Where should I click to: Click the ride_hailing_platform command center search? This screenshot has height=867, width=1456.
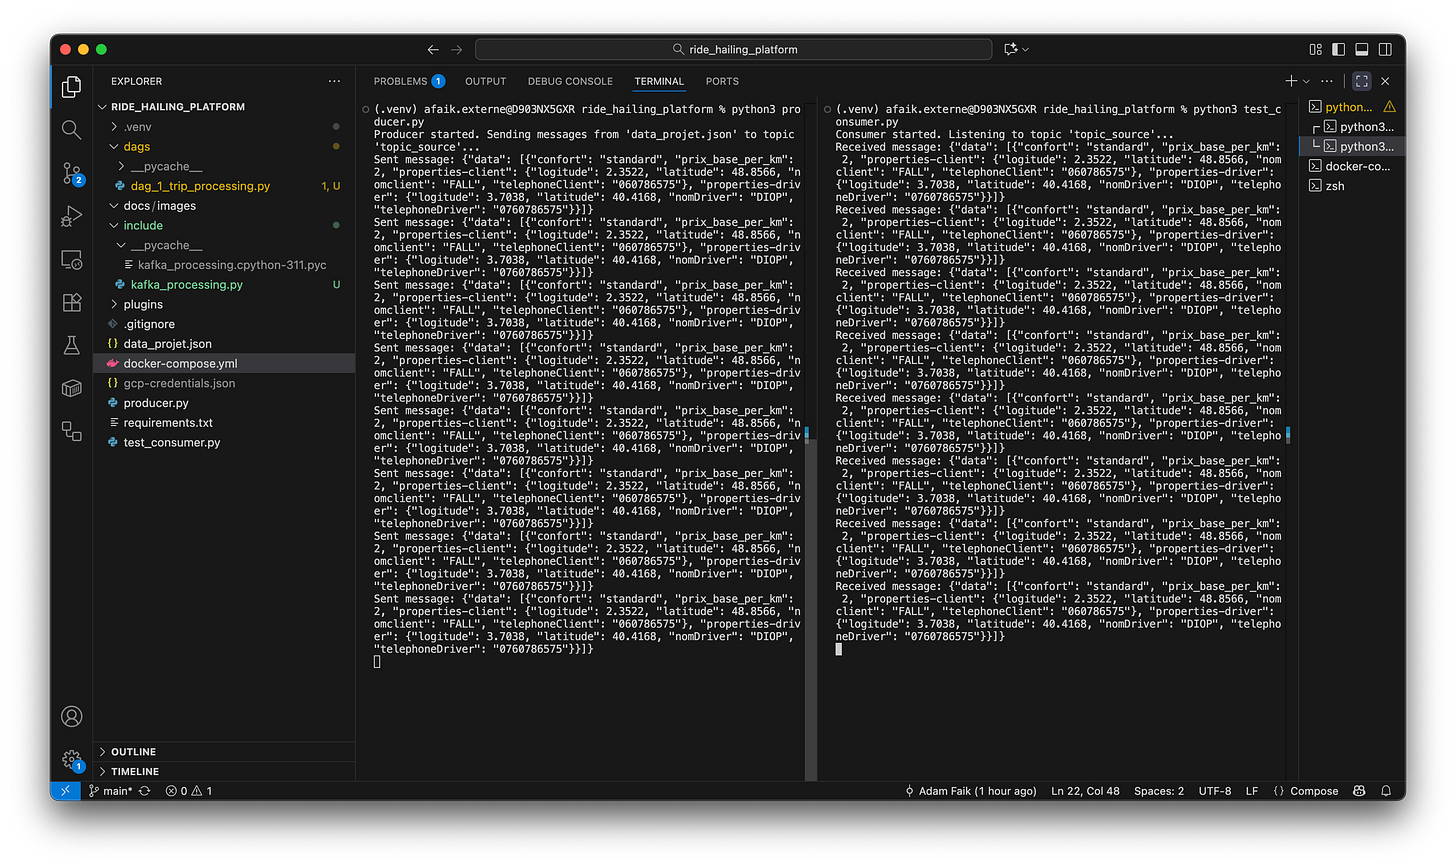coord(734,49)
